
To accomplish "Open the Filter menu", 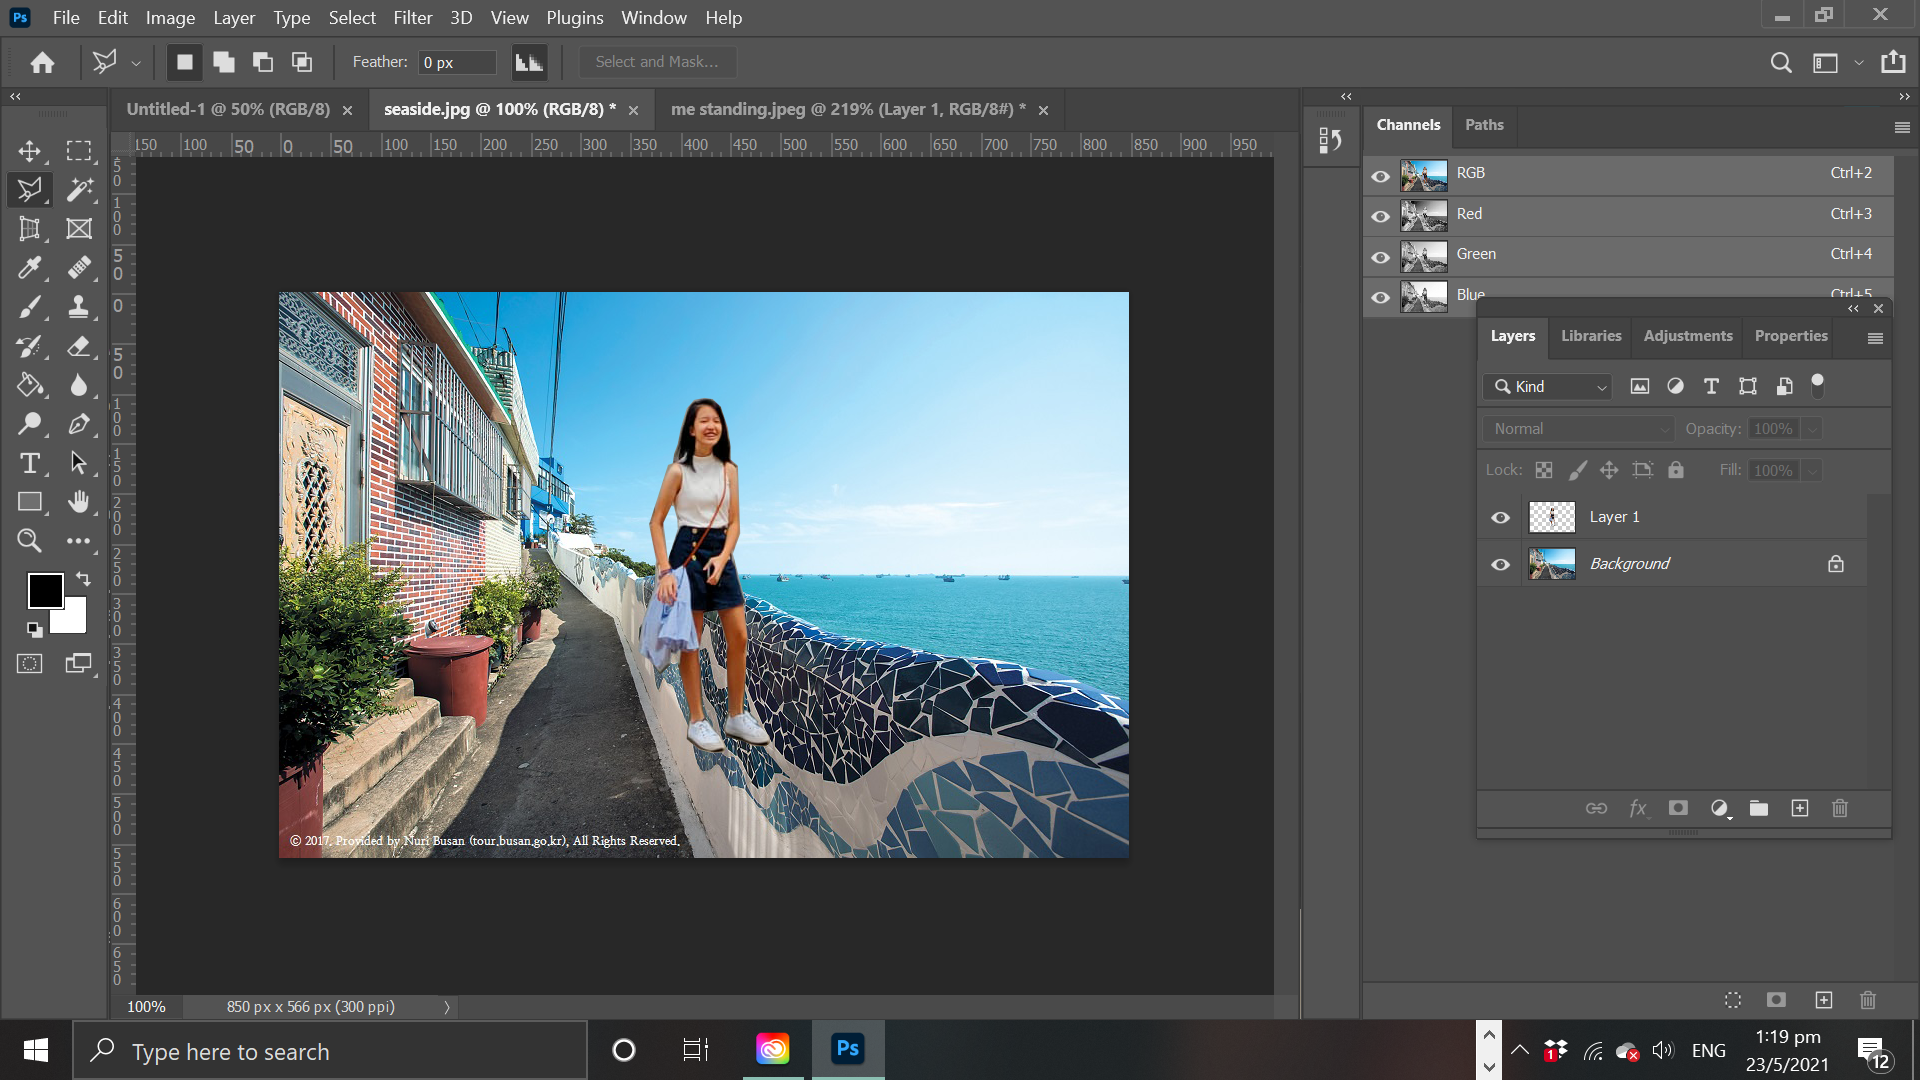I will 412,18.
